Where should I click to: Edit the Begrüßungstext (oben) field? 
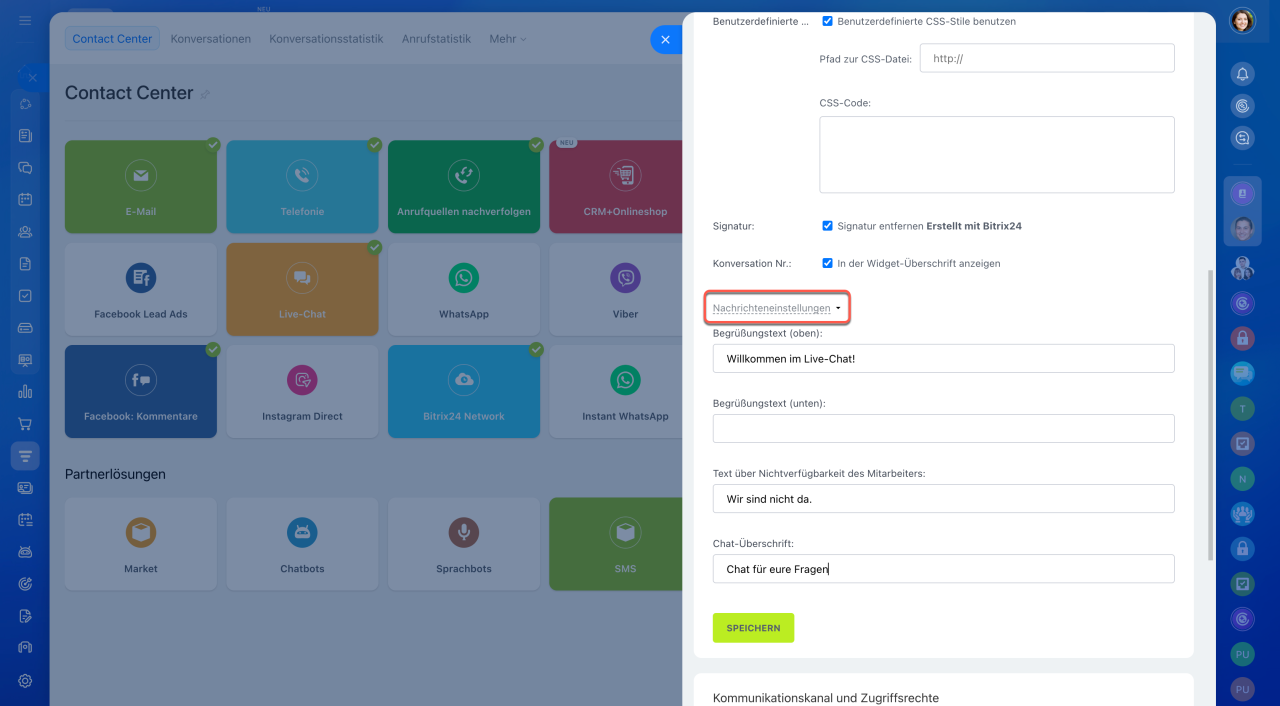pos(943,358)
